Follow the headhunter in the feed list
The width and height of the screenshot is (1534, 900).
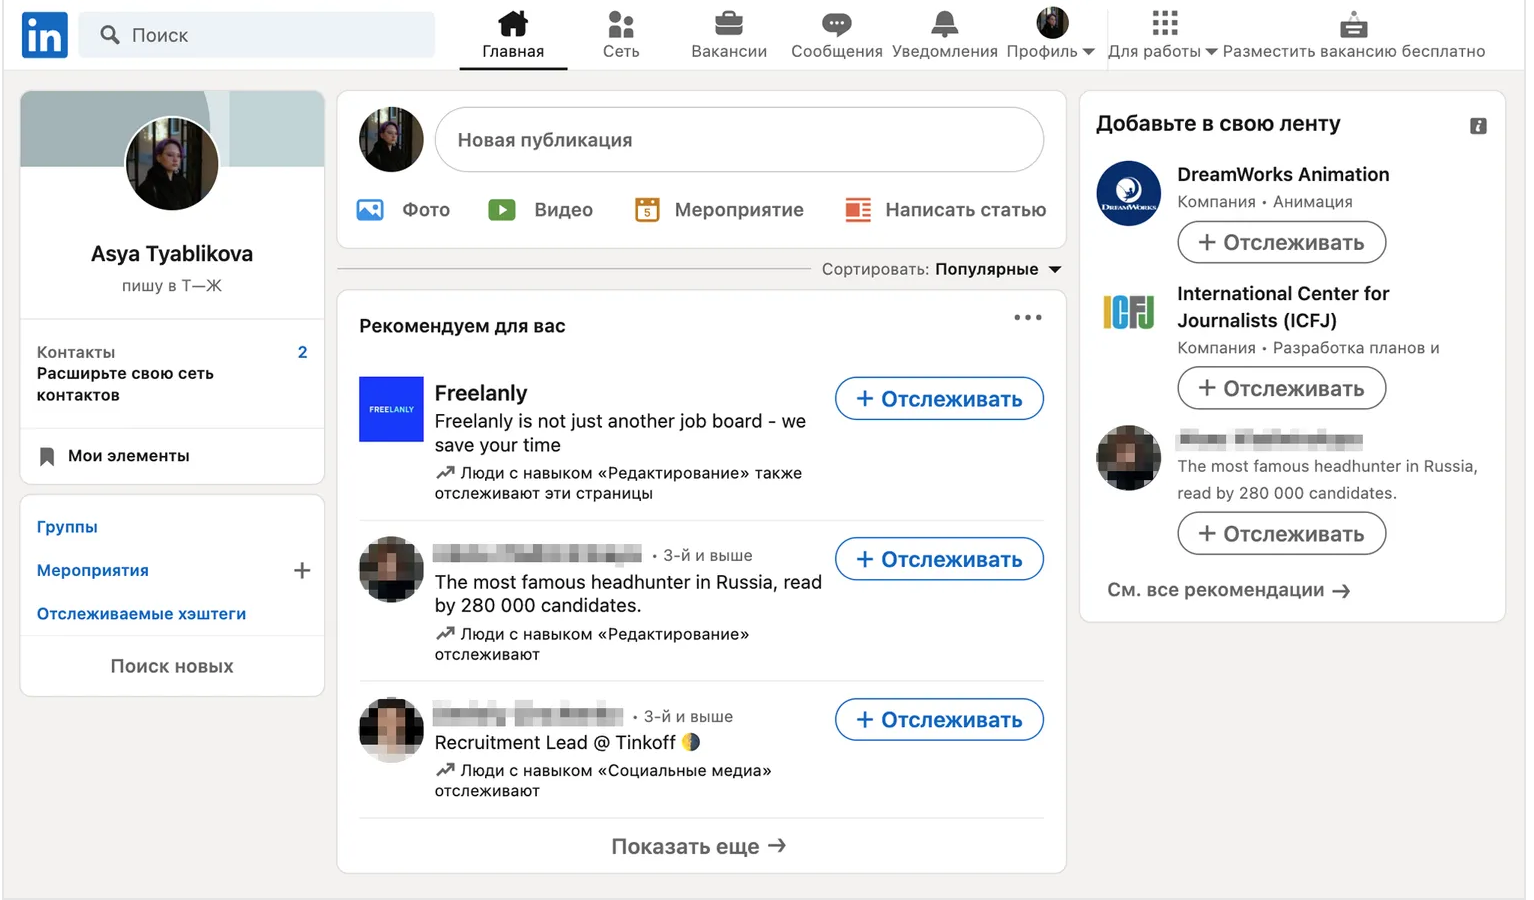(x=939, y=559)
